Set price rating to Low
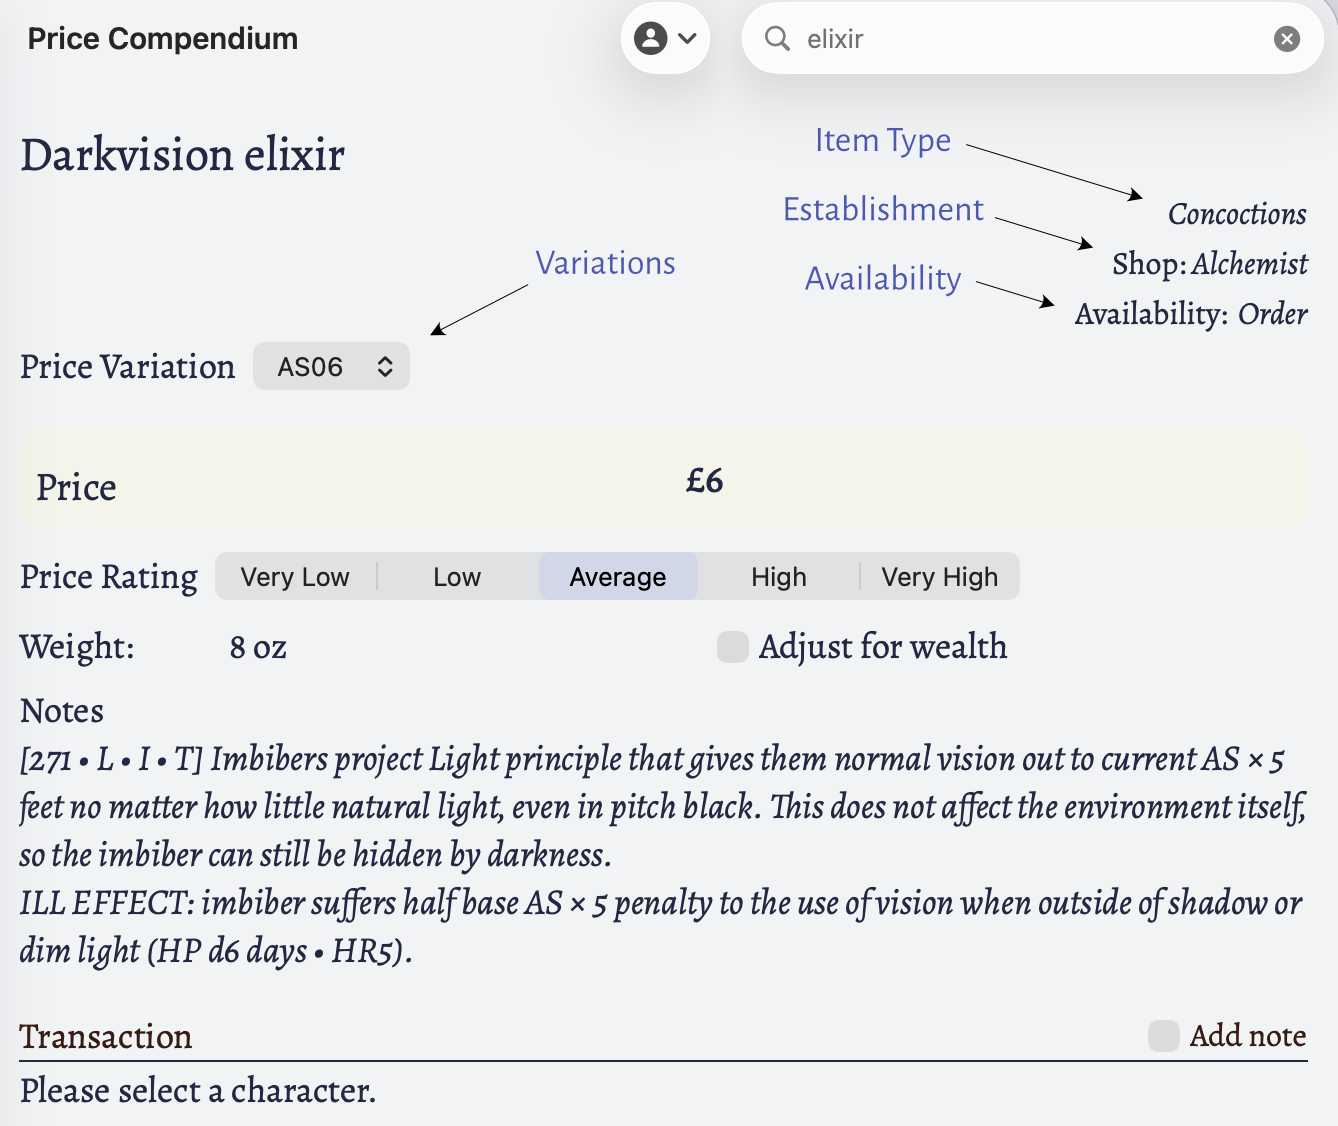Screen dimensions: 1338x1126 coord(457,577)
